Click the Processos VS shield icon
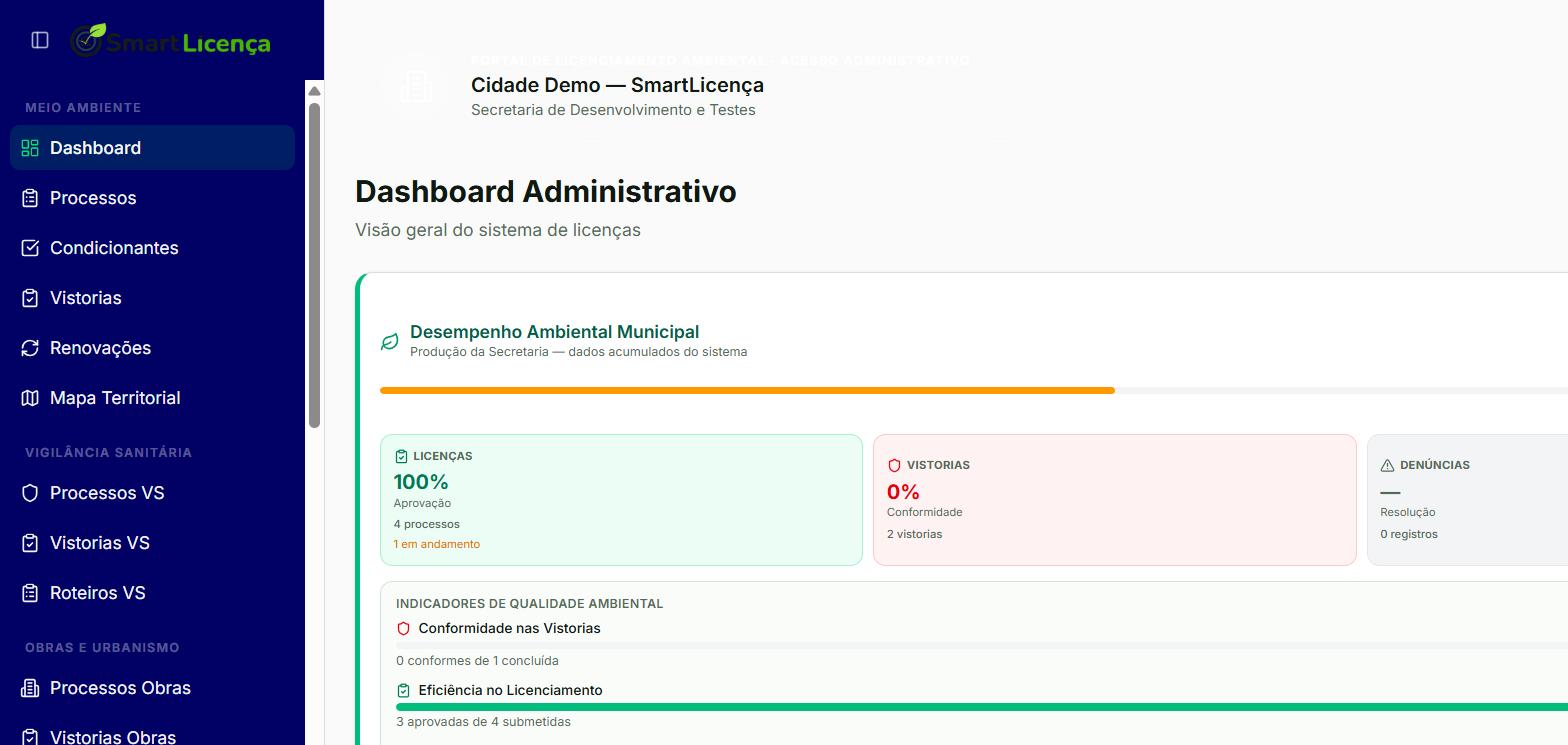1568x745 pixels. click(x=30, y=493)
